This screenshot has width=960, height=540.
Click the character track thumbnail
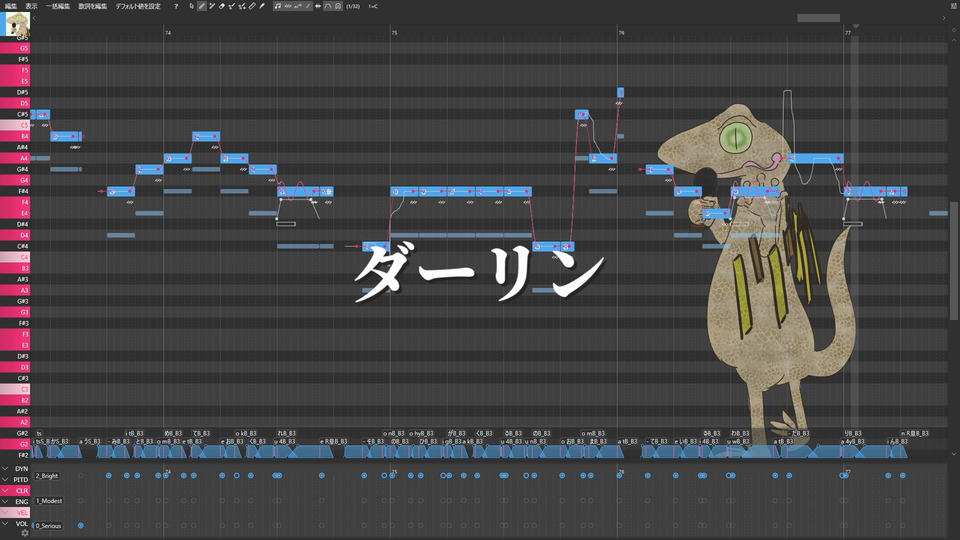point(17,24)
